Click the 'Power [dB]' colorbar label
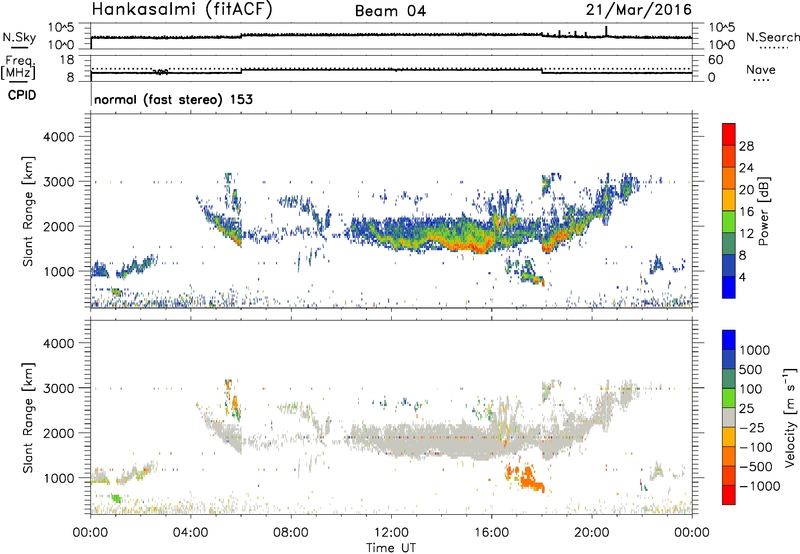 (x=763, y=211)
